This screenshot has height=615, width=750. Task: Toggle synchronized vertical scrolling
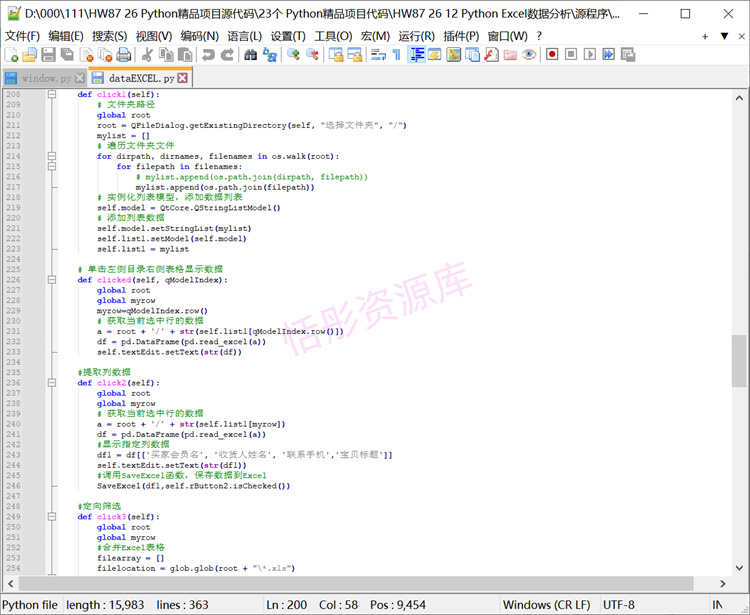tap(336, 55)
